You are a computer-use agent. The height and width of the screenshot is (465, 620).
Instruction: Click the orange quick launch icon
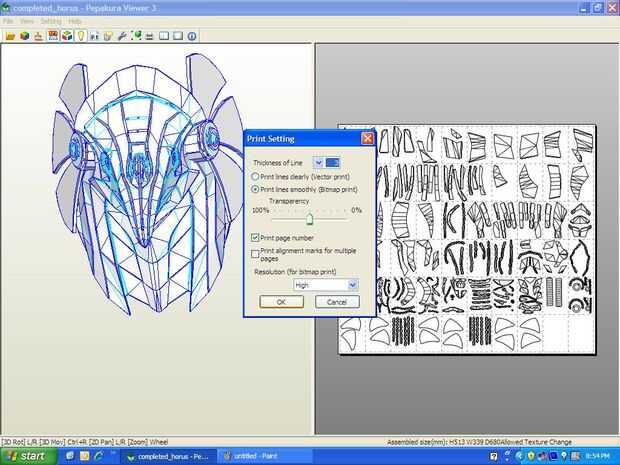click(84, 456)
